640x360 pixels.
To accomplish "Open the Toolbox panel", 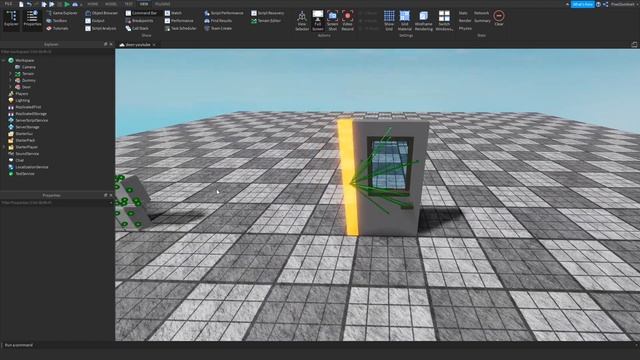I will (57, 21).
